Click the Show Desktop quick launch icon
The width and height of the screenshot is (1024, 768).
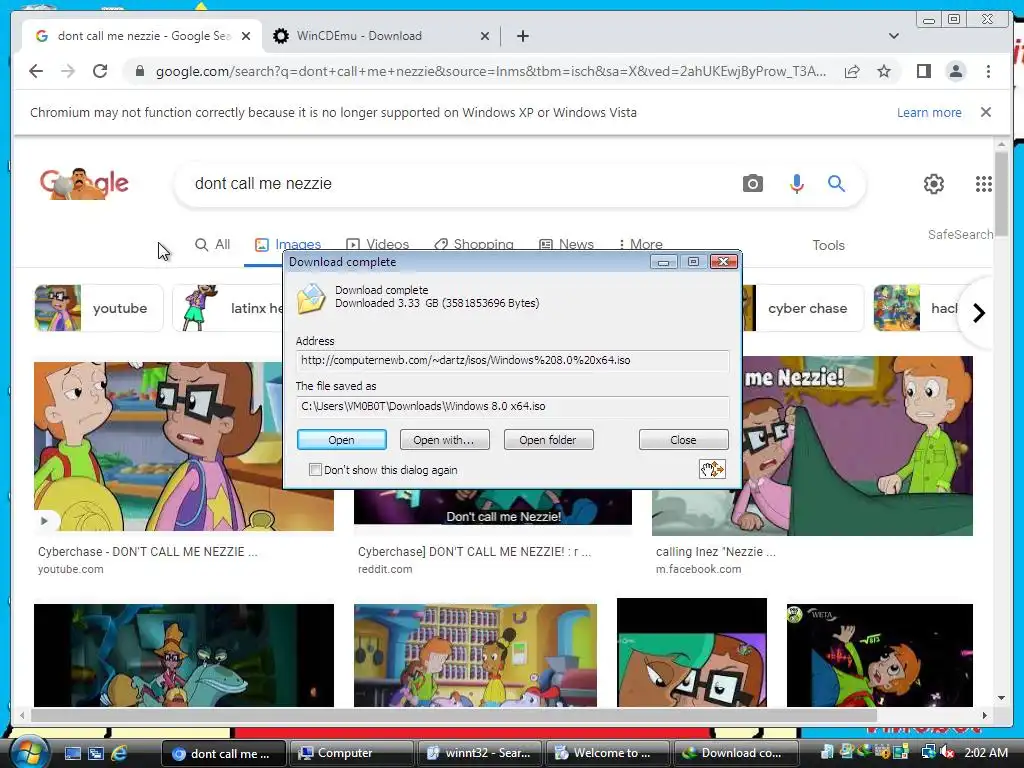click(x=72, y=753)
